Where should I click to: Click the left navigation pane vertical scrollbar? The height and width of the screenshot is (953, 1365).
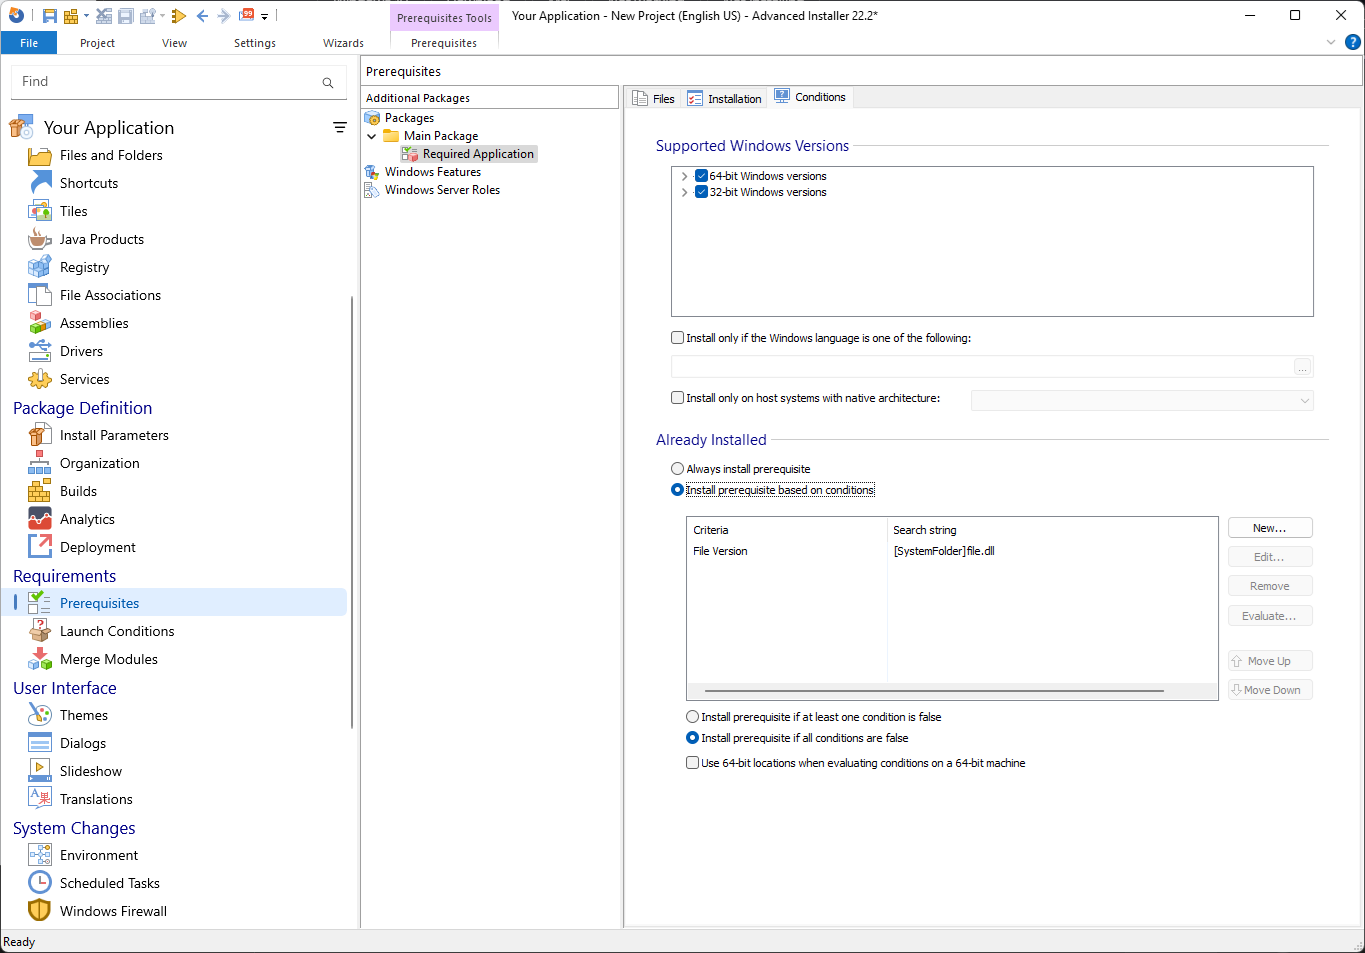(352, 513)
